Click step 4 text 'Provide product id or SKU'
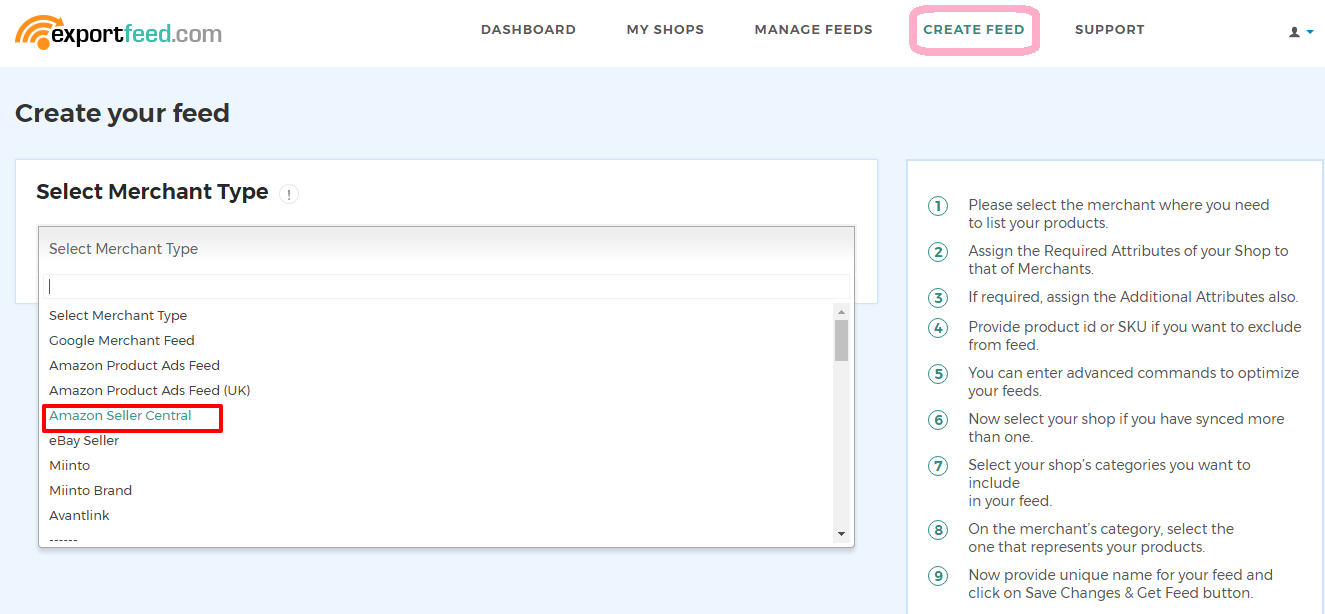Screen dimensions: 1325x614 coord(1135,336)
